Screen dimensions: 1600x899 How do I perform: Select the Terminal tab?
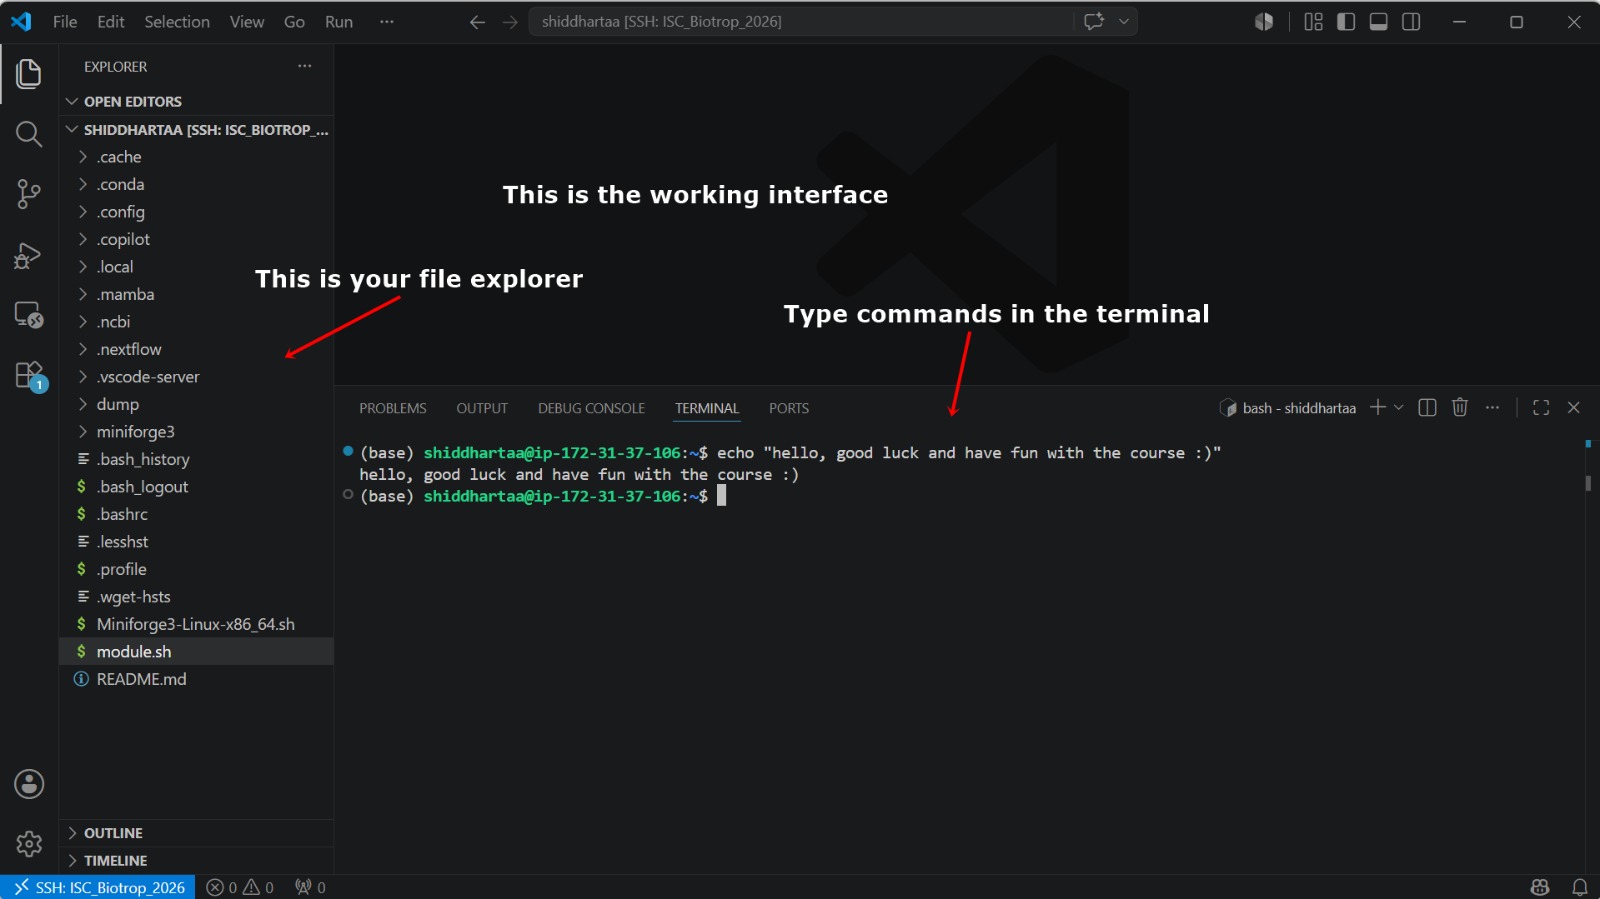point(707,408)
